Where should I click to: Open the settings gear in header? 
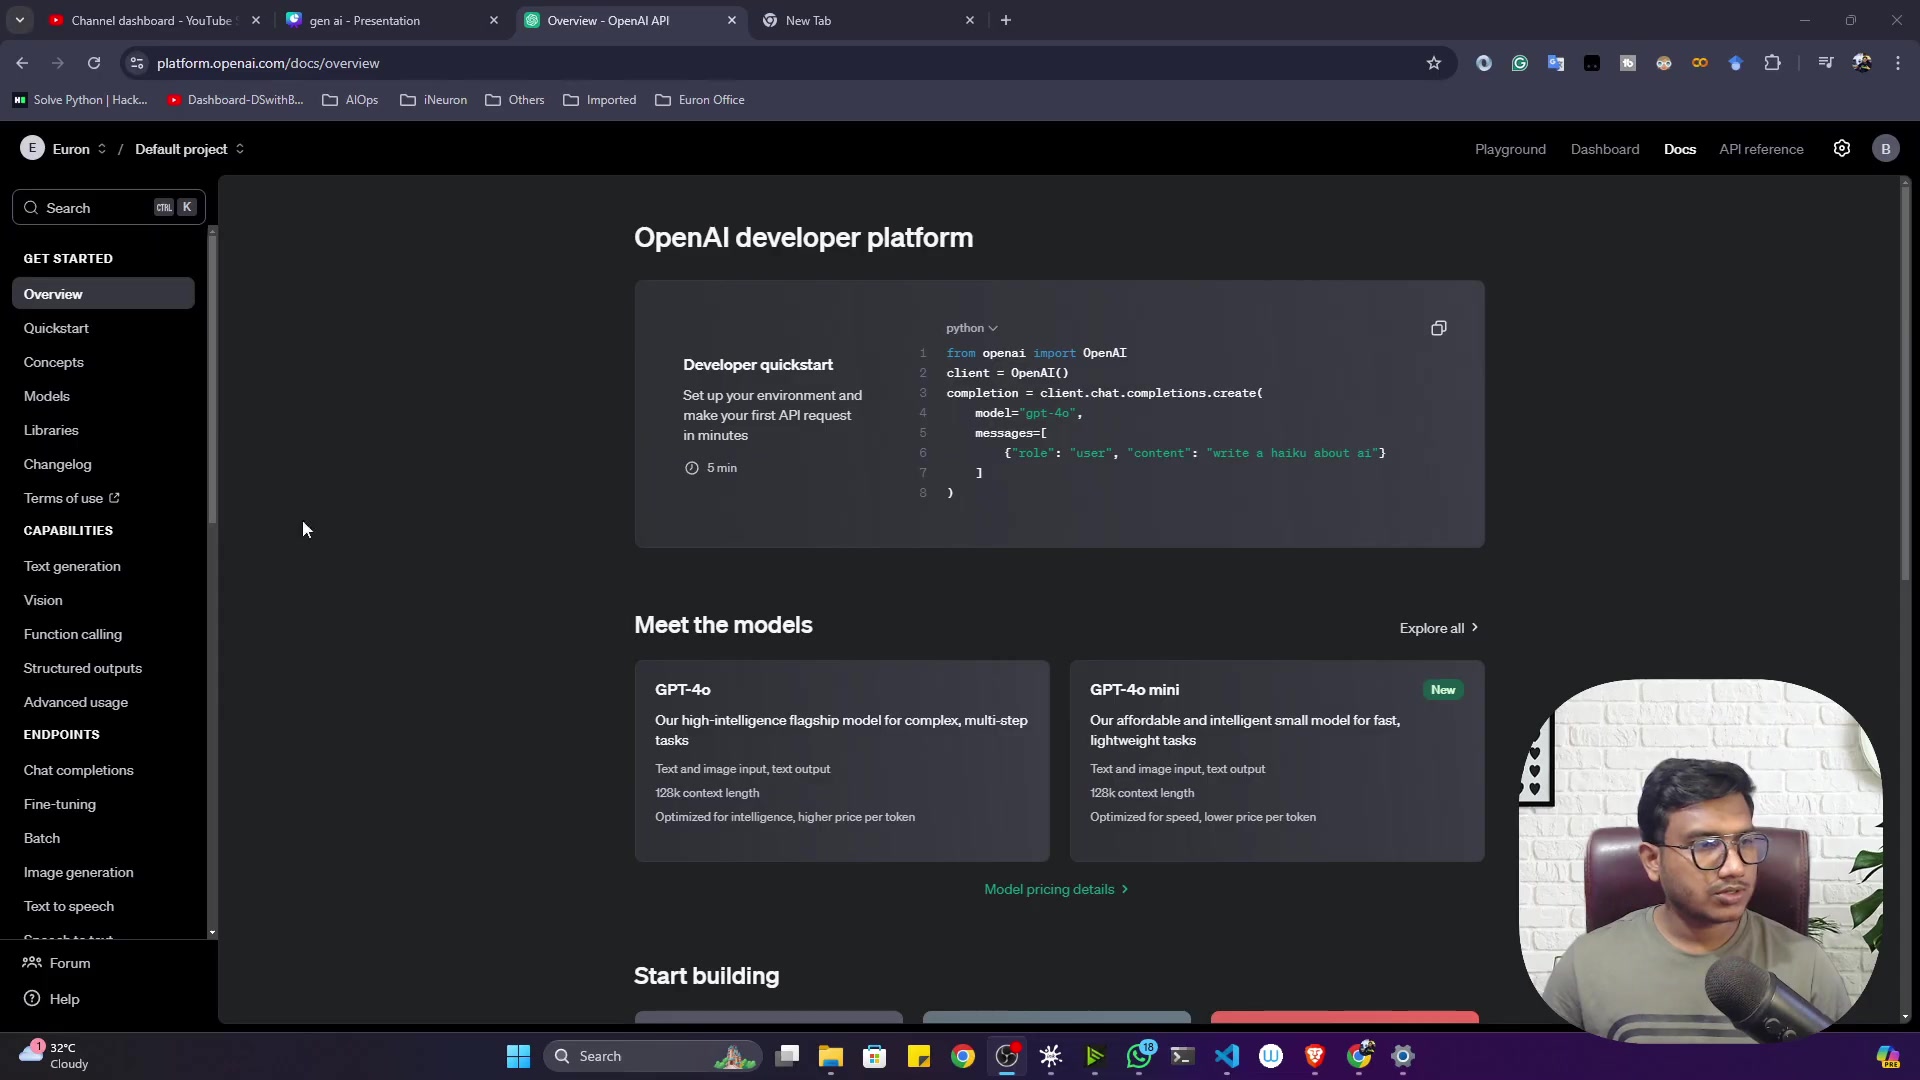coord(1842,148)
